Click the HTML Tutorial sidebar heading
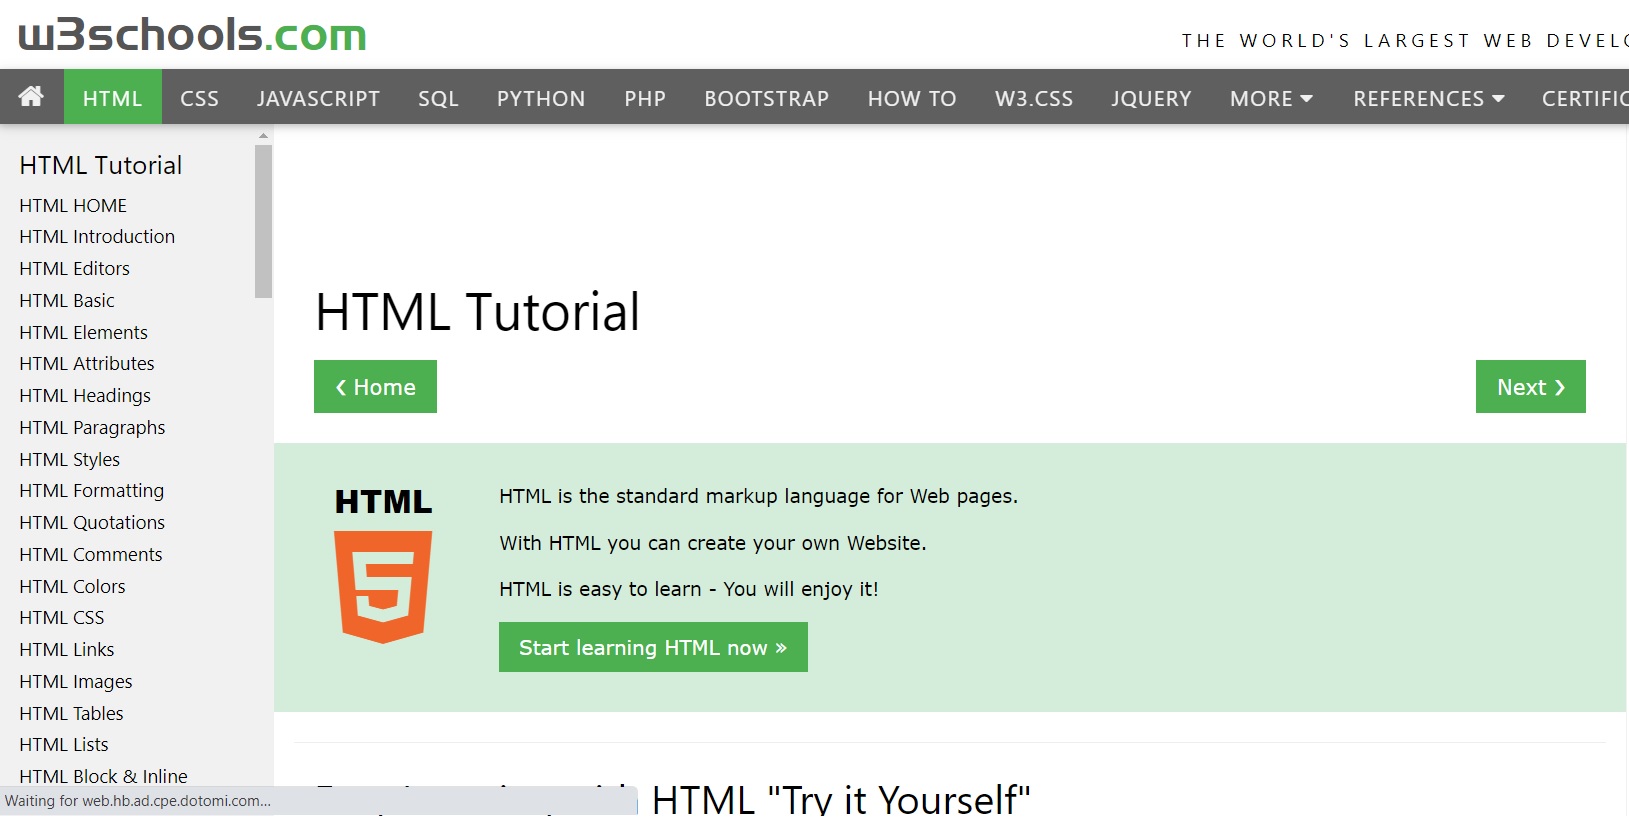This screenshot has width=1629, height=823. tap(101, 165)
